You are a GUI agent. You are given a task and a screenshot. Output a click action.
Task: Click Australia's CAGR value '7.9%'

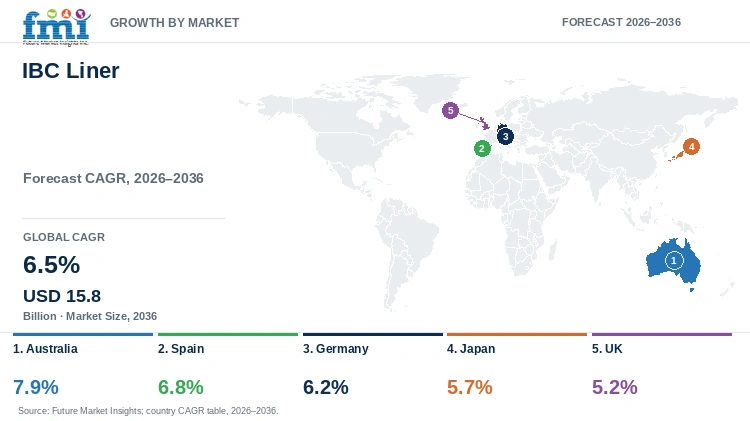click(36, 387)
